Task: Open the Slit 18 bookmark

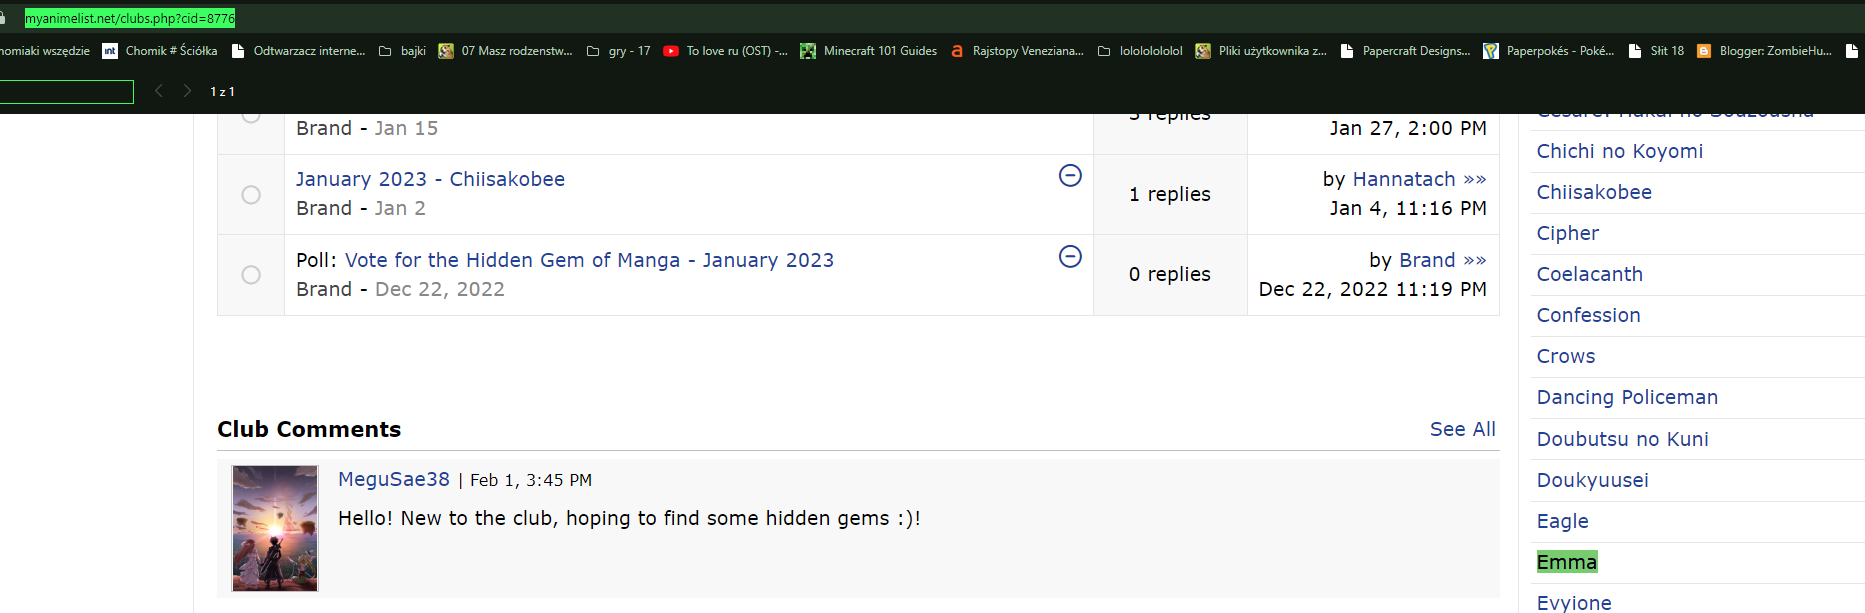Action: pyautogui.click(x=1656, y=51)
